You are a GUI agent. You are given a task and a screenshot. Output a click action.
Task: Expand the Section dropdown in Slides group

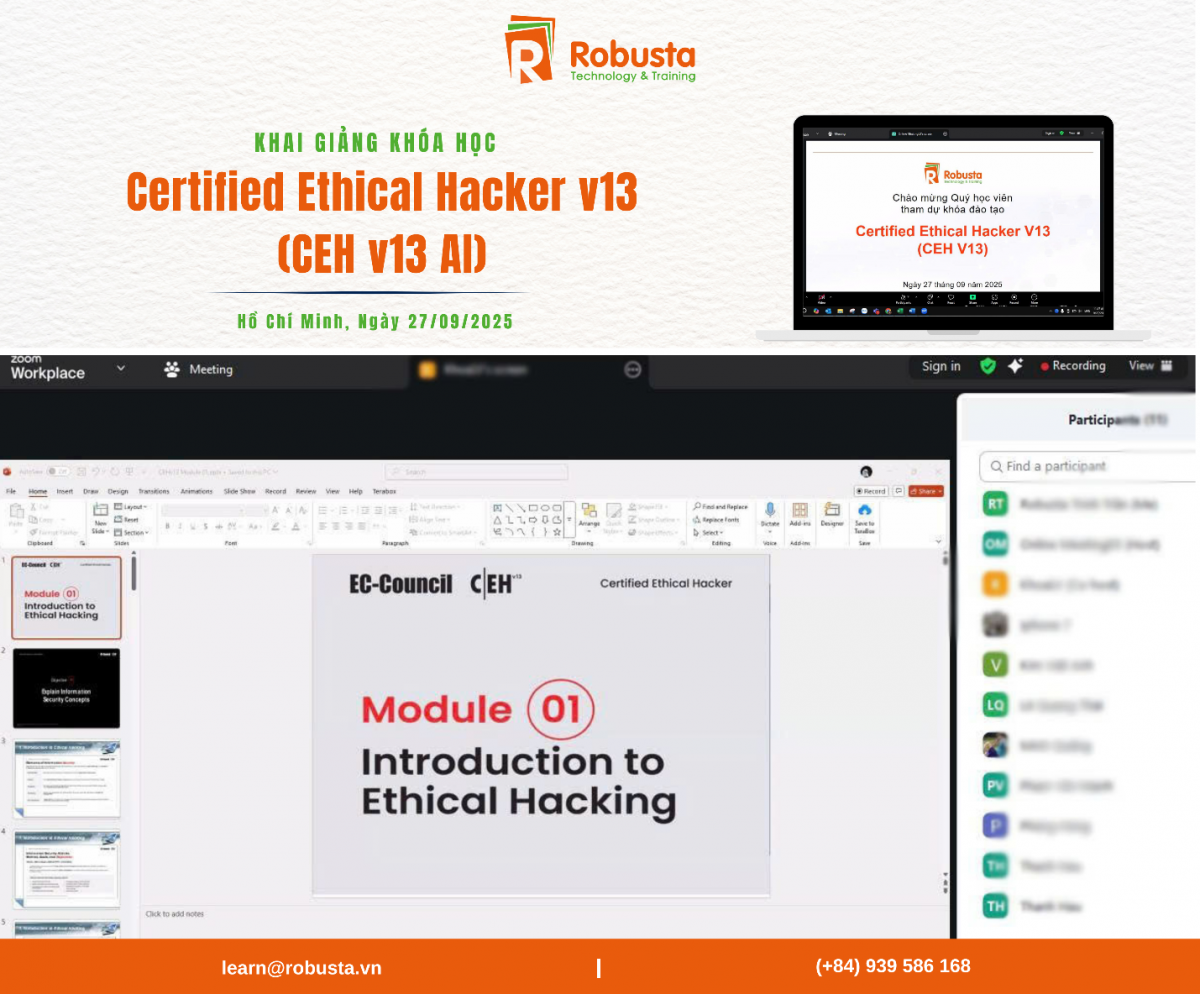pos(131,532)
